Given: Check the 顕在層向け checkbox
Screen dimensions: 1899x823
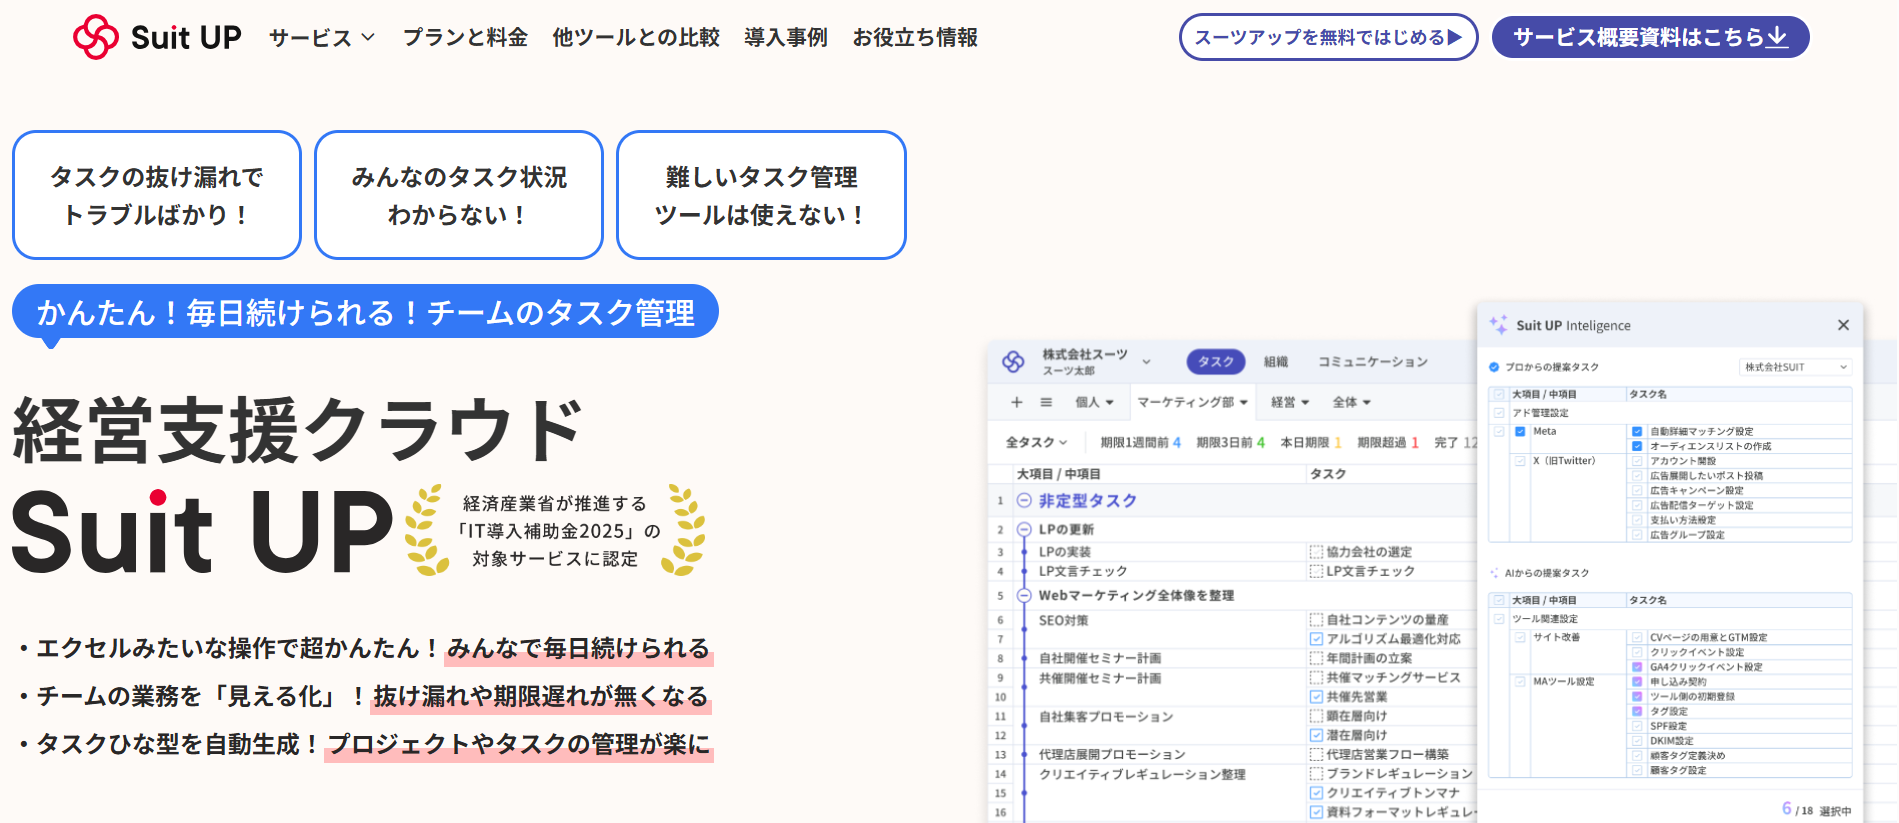Looking at the screenshot, I should click(1316, 716).
